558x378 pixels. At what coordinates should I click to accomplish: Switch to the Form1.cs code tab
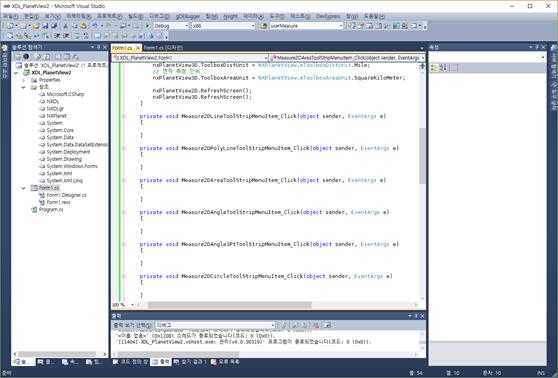122,47
